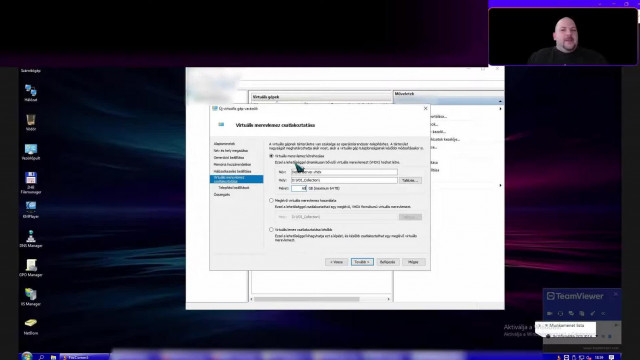Click the TeamViewer whiteboard pen icon

593,313
